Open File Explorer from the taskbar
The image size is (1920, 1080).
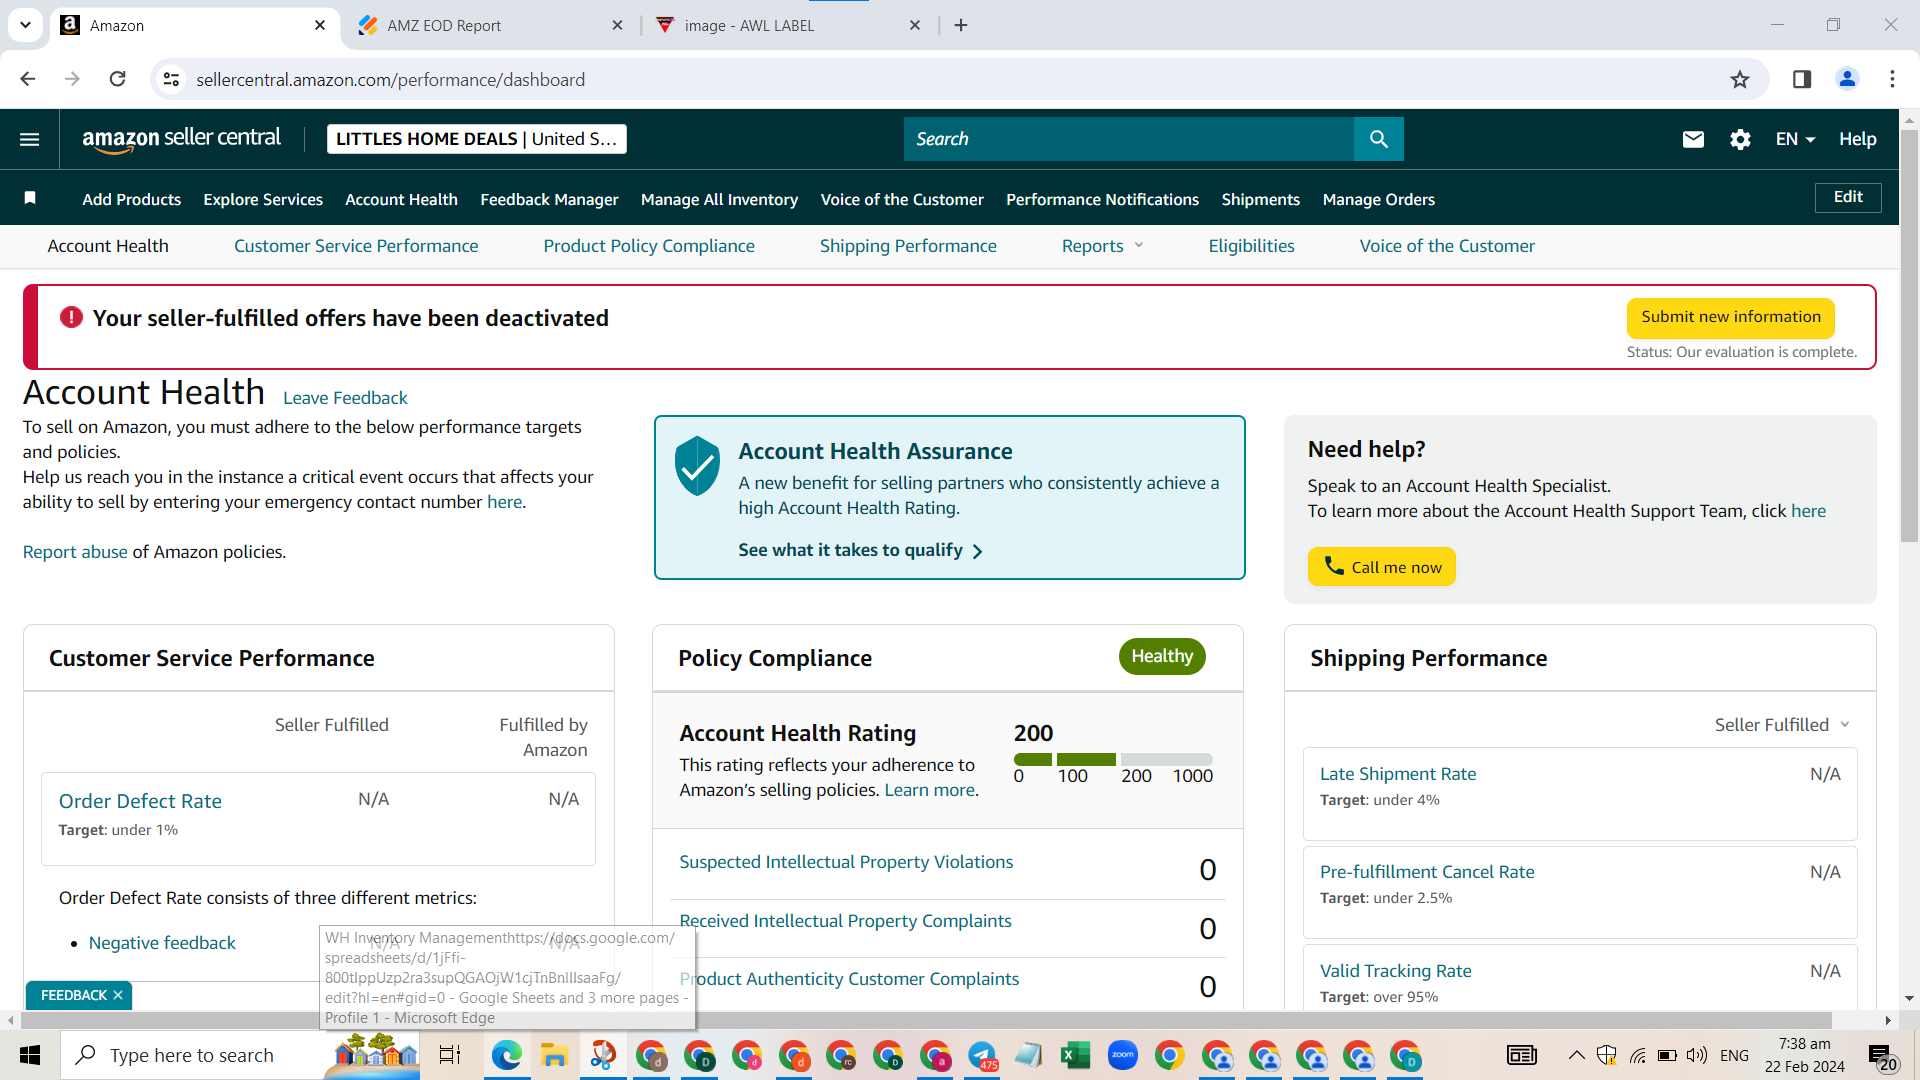(553, 1055)
